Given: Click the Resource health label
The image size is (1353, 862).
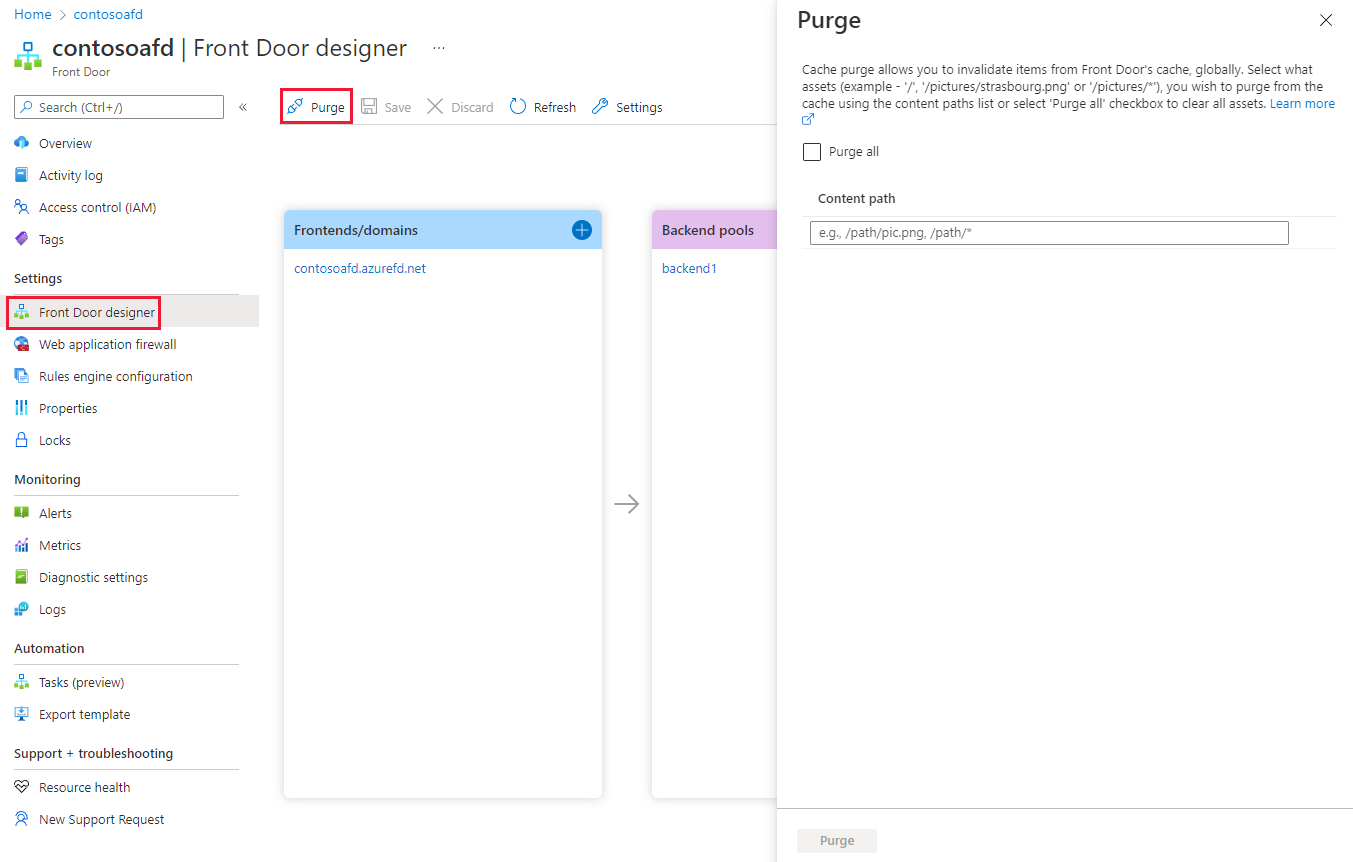Looking at the screenshot, I should pos(85,787).
